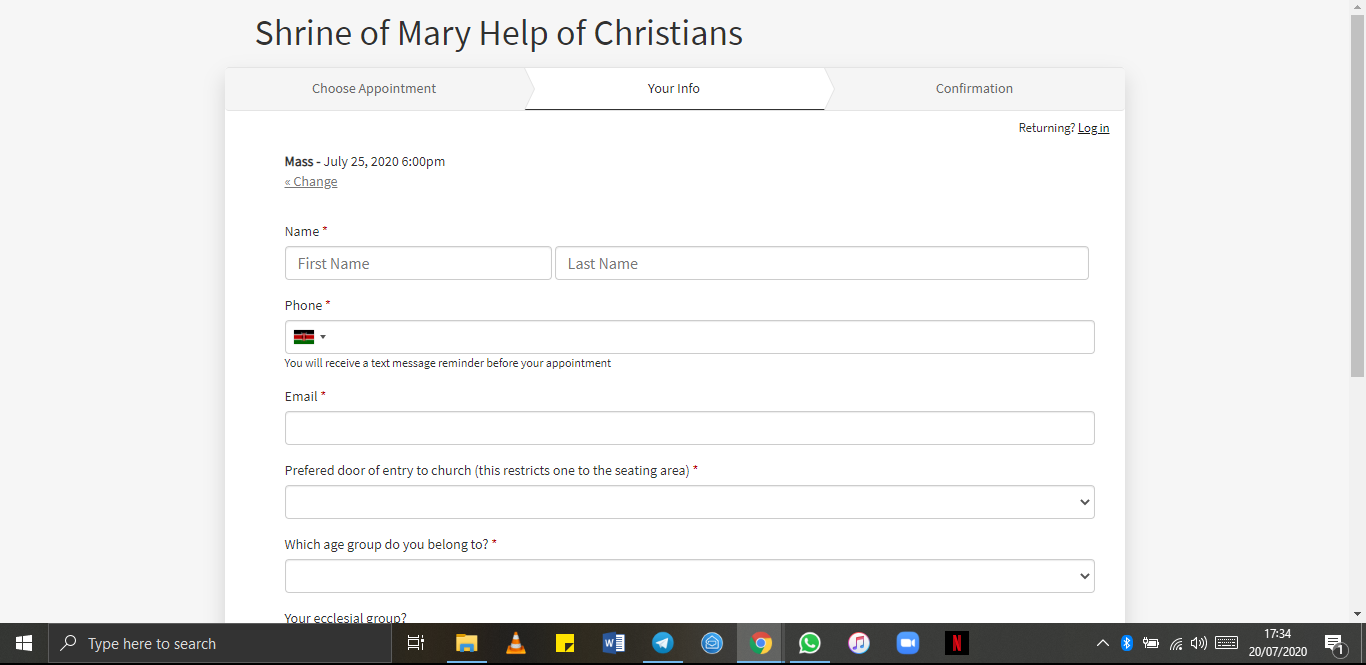
Task: Focus the First Name field
Action: coord(418,264)
